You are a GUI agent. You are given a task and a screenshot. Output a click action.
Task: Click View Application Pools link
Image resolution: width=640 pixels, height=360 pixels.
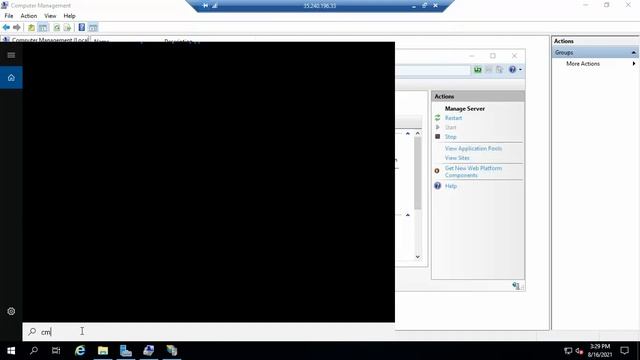[x=473, y=149]
